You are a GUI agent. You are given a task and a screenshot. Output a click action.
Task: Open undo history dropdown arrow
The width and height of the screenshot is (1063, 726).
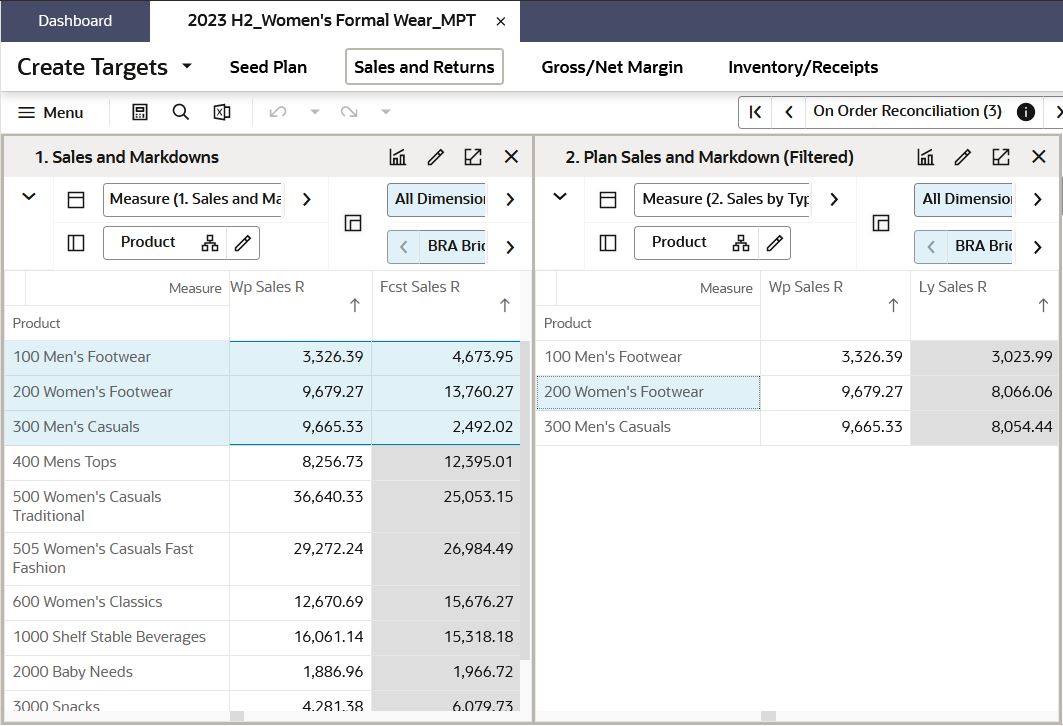pos(315,112)
